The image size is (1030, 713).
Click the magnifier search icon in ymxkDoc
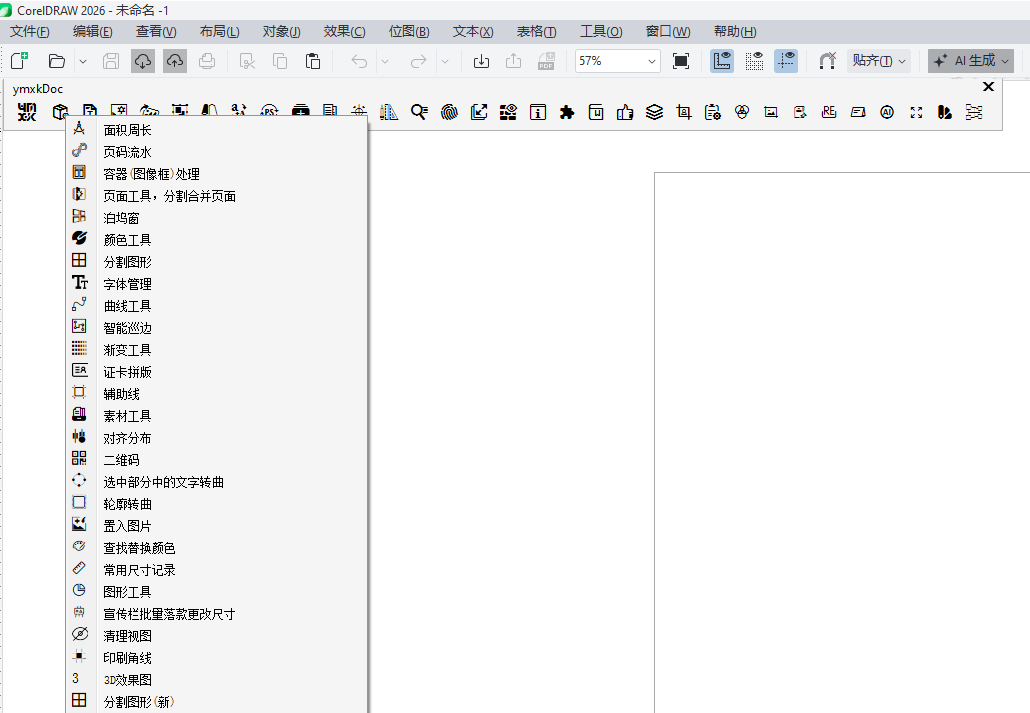(x=419, y=112)
